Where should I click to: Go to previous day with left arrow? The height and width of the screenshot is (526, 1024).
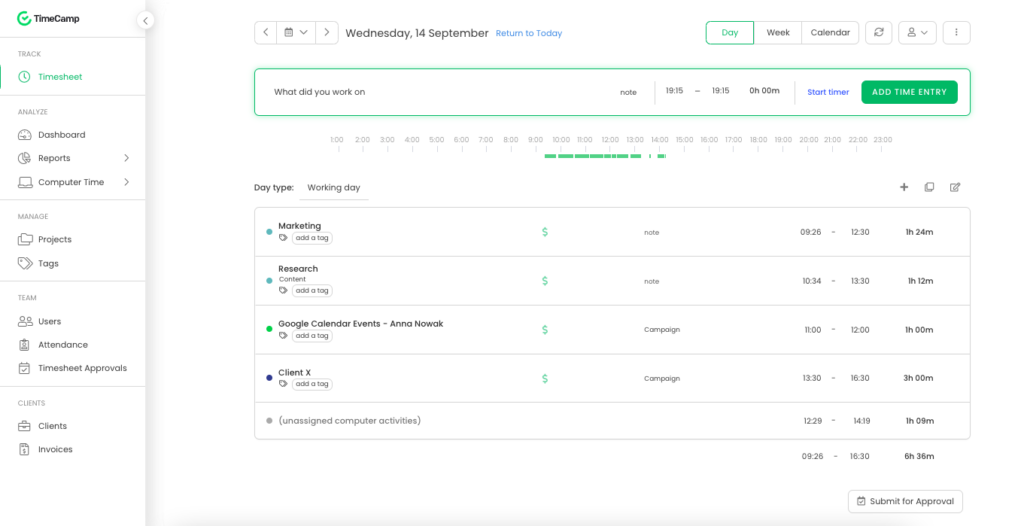click(x=266, y=33)
